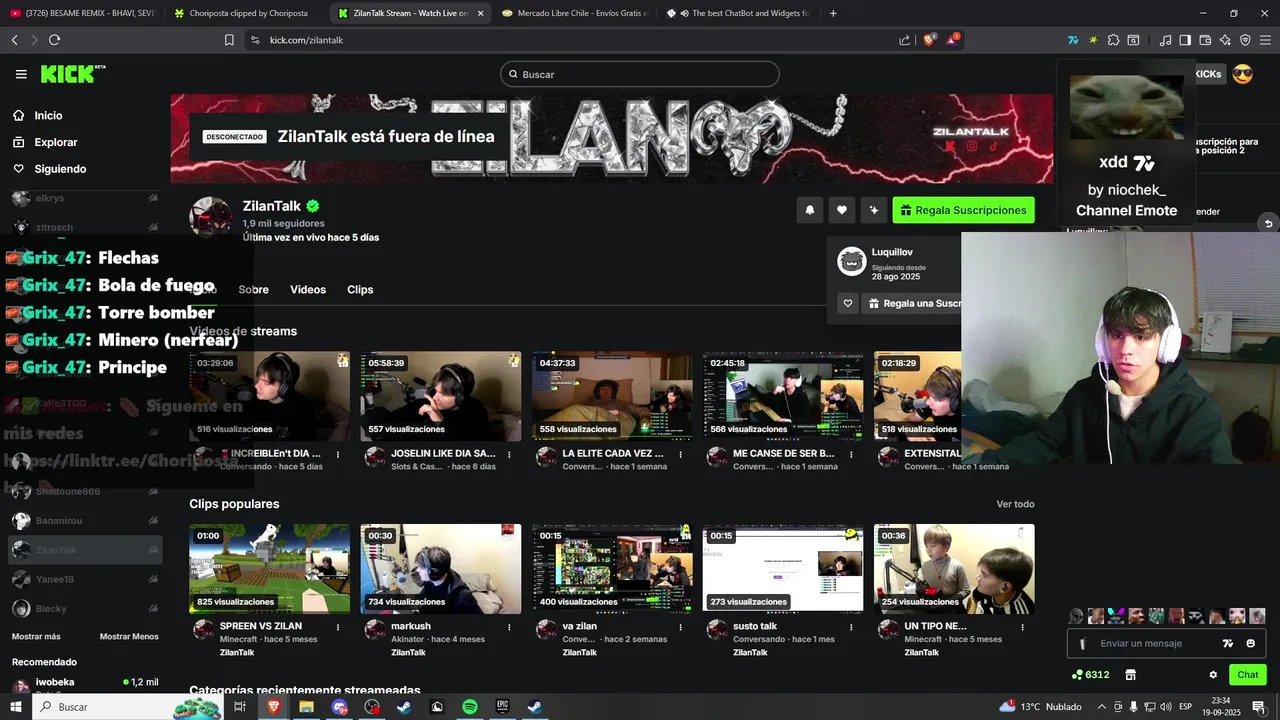The height and width of the screenshot is (720, 1280).
Task: Switch to Choriposta clipped browser tab
Action: click(x=246, y=13)
